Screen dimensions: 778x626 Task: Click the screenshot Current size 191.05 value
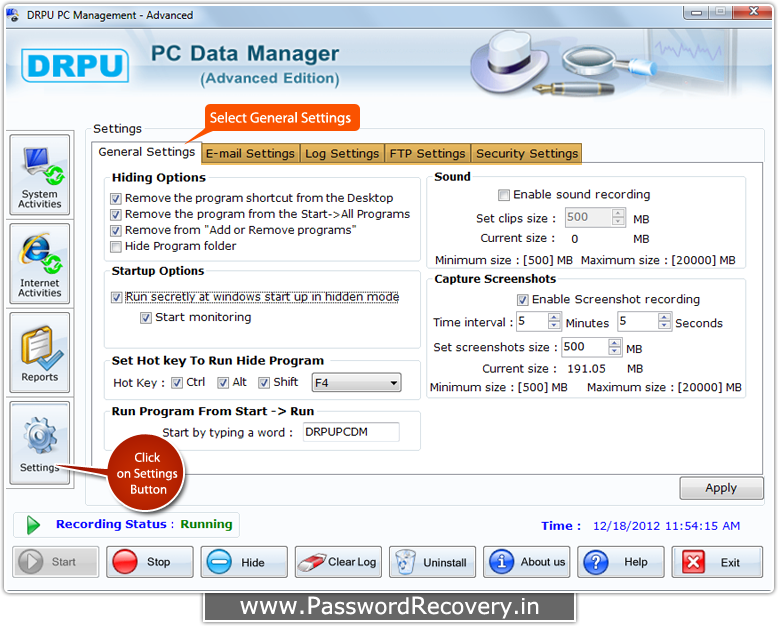[586, 369]
